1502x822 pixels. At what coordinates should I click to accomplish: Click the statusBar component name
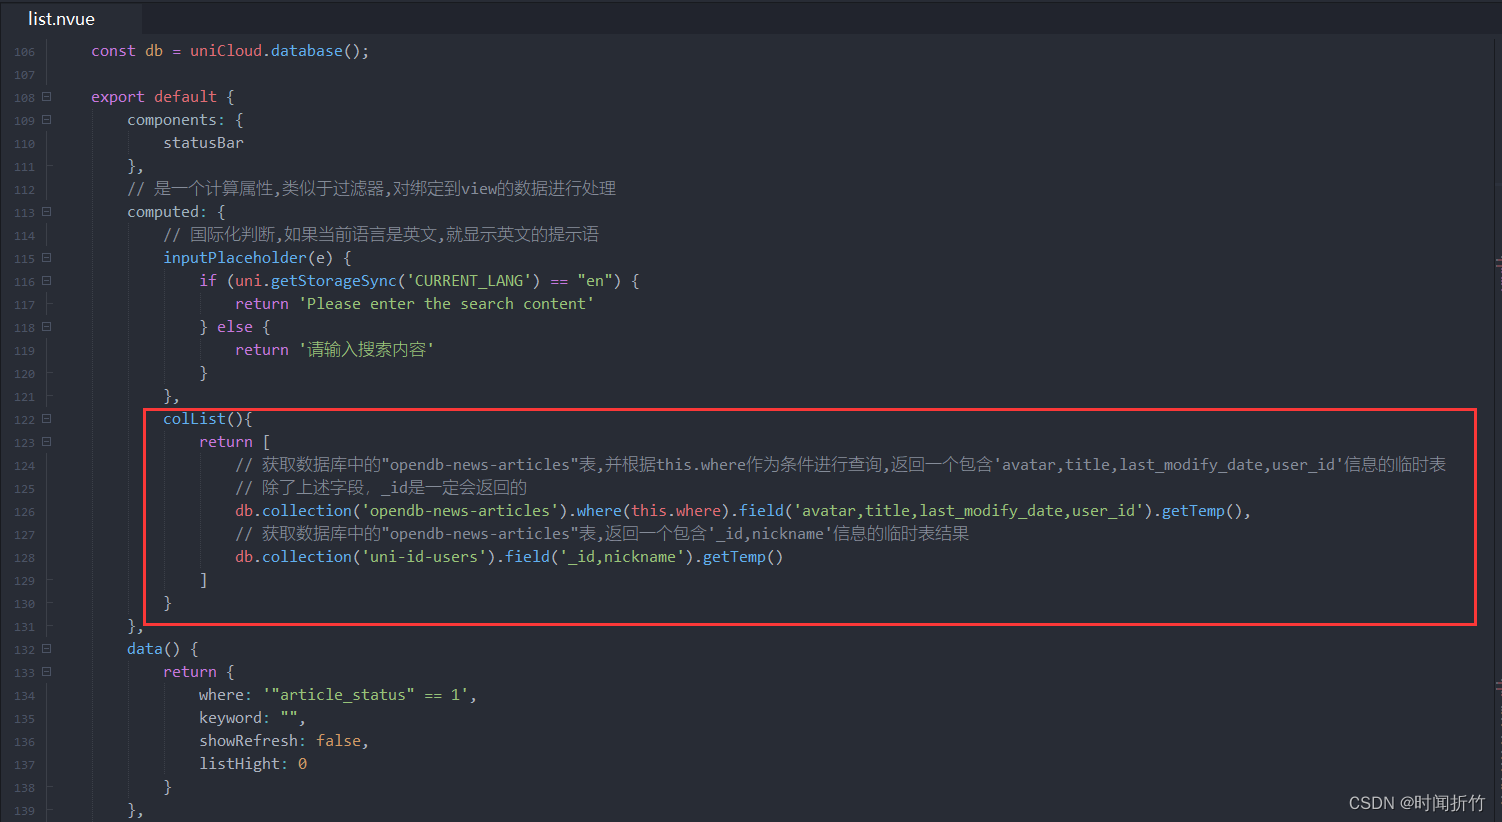click(x=203, y=143)
